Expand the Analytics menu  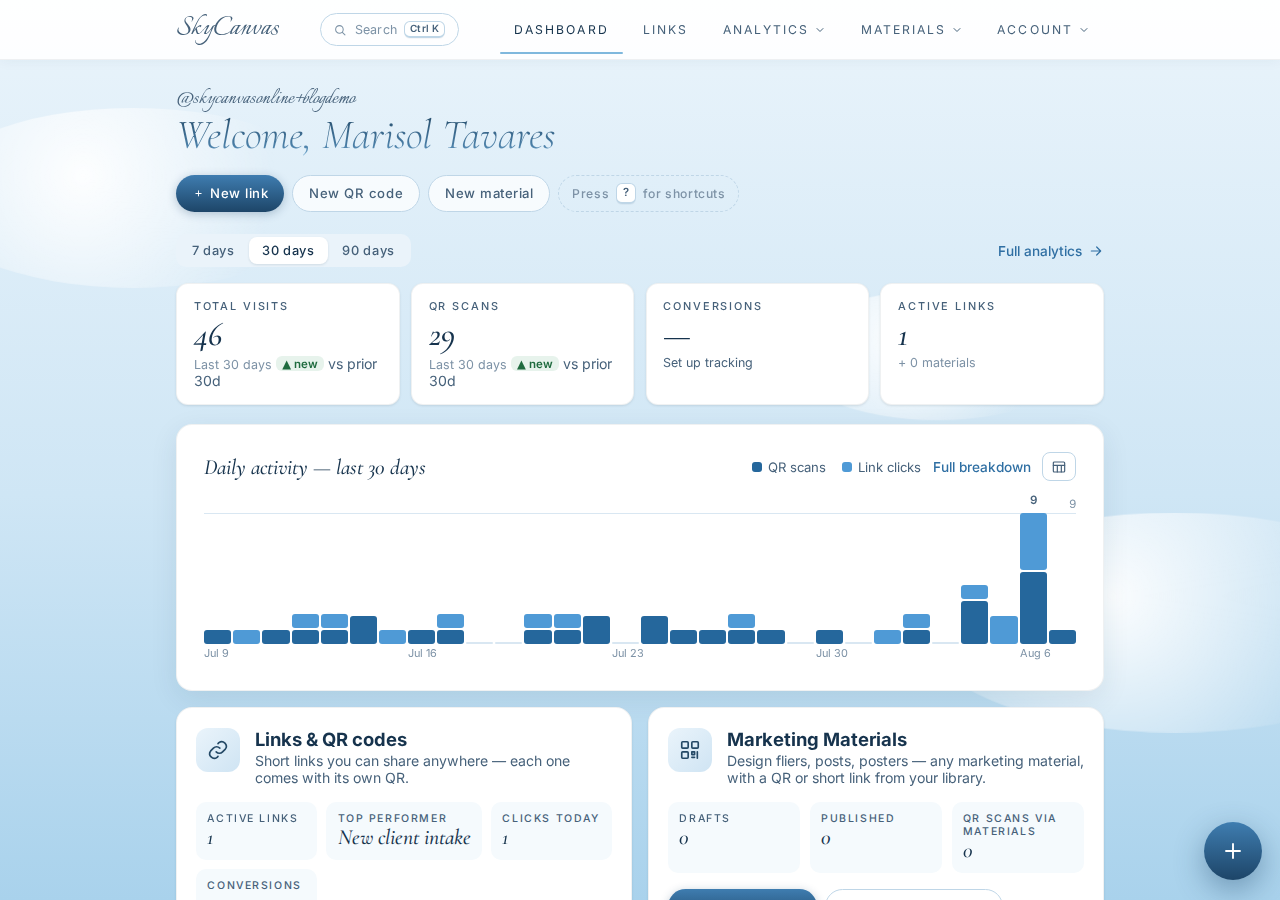click(x=774, y=30)
